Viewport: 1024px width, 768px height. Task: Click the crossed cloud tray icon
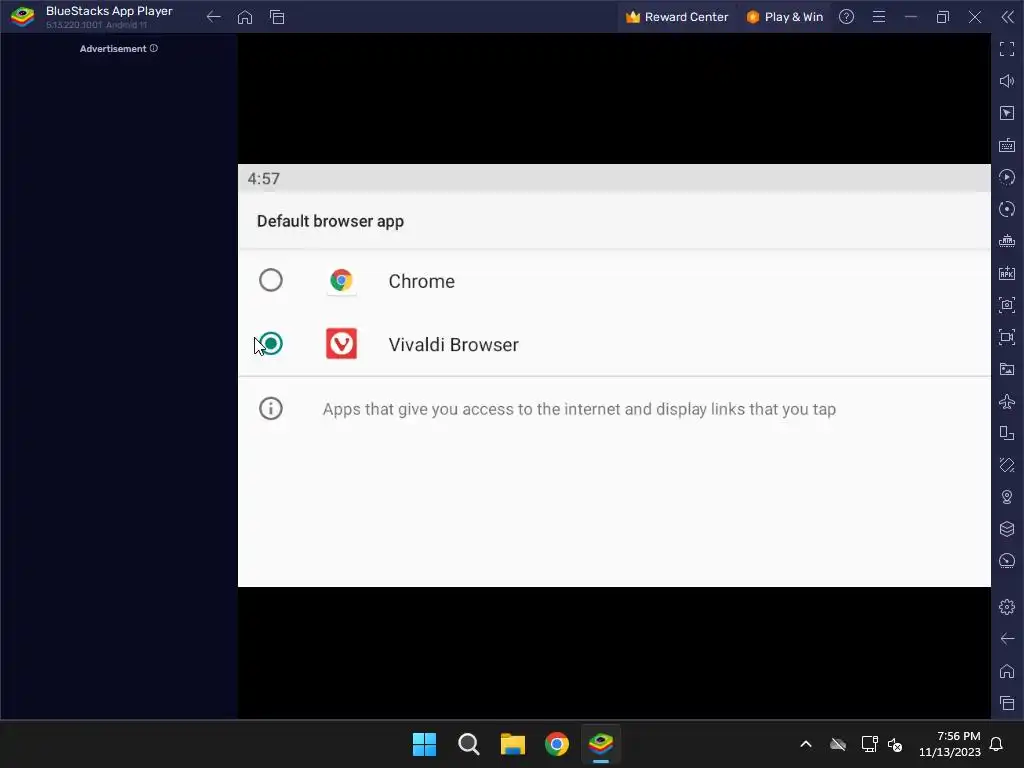[838, 744]
